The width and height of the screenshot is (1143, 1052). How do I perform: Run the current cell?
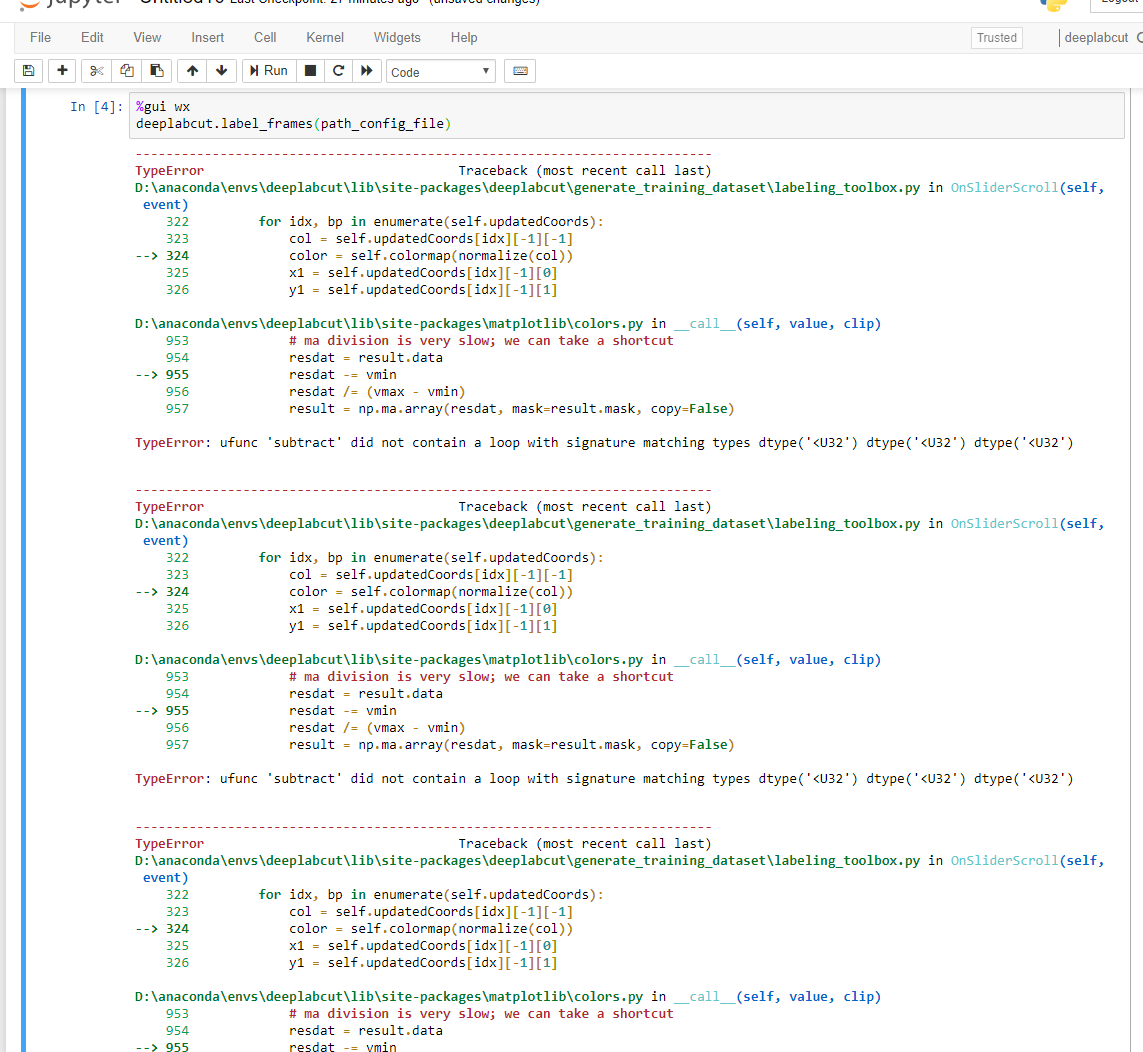269,71
